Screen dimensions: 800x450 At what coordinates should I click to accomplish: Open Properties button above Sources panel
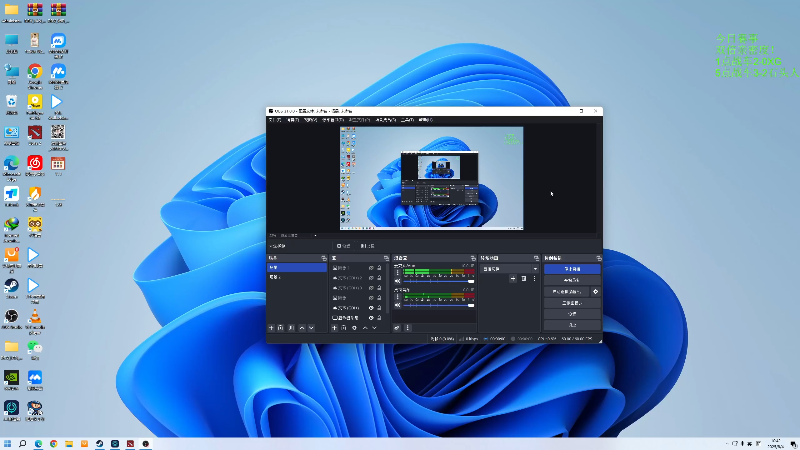(x=343, y=246)
